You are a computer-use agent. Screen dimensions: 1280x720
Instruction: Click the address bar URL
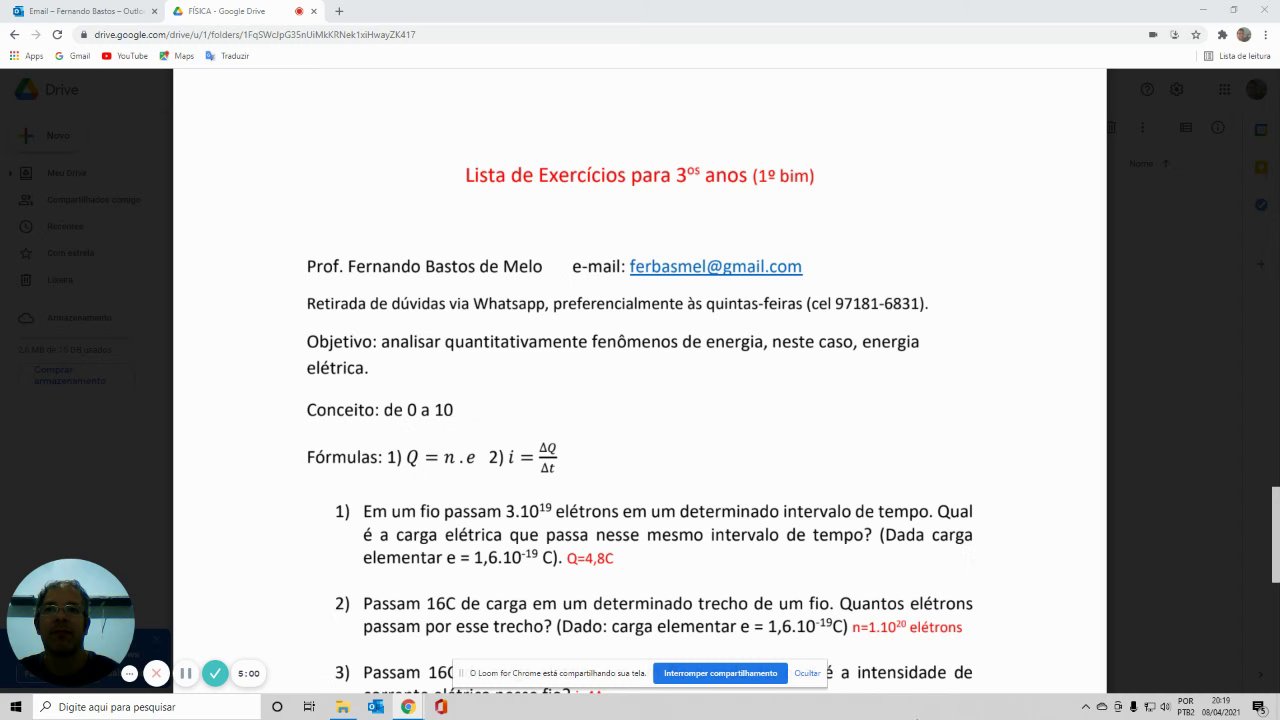coord(255,34)
